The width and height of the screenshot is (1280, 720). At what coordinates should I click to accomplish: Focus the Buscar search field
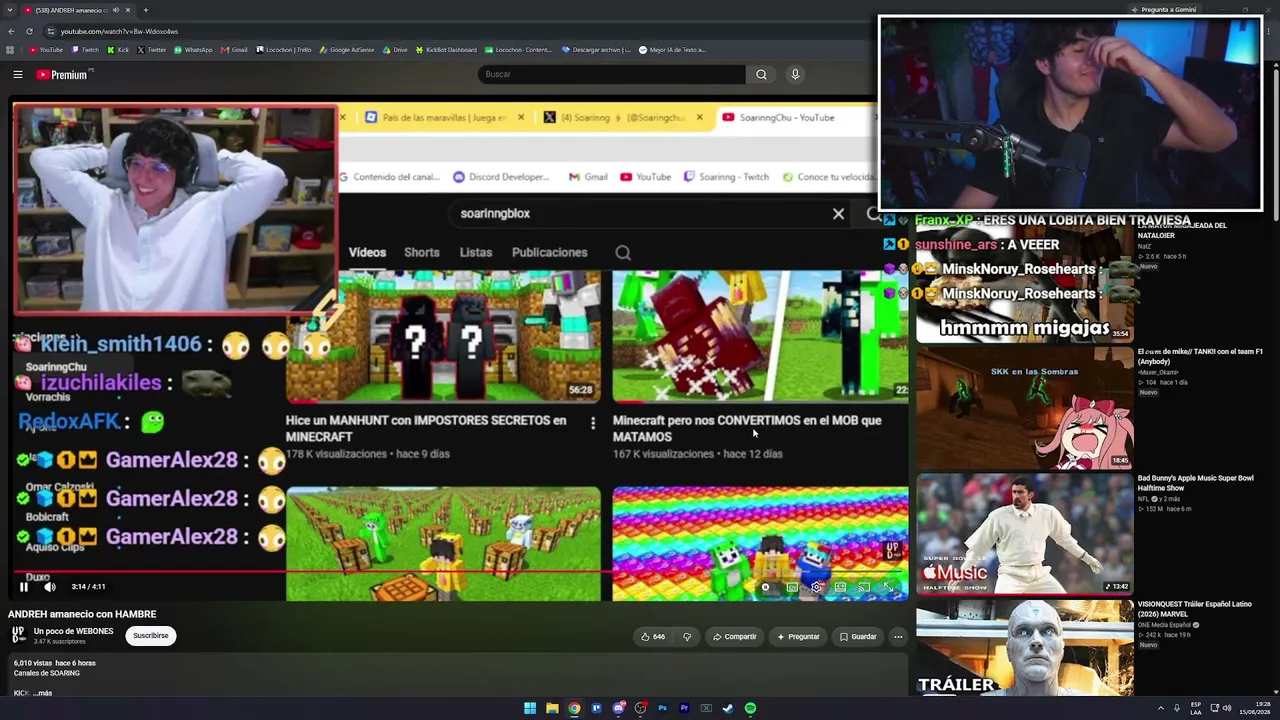[611, 74]
